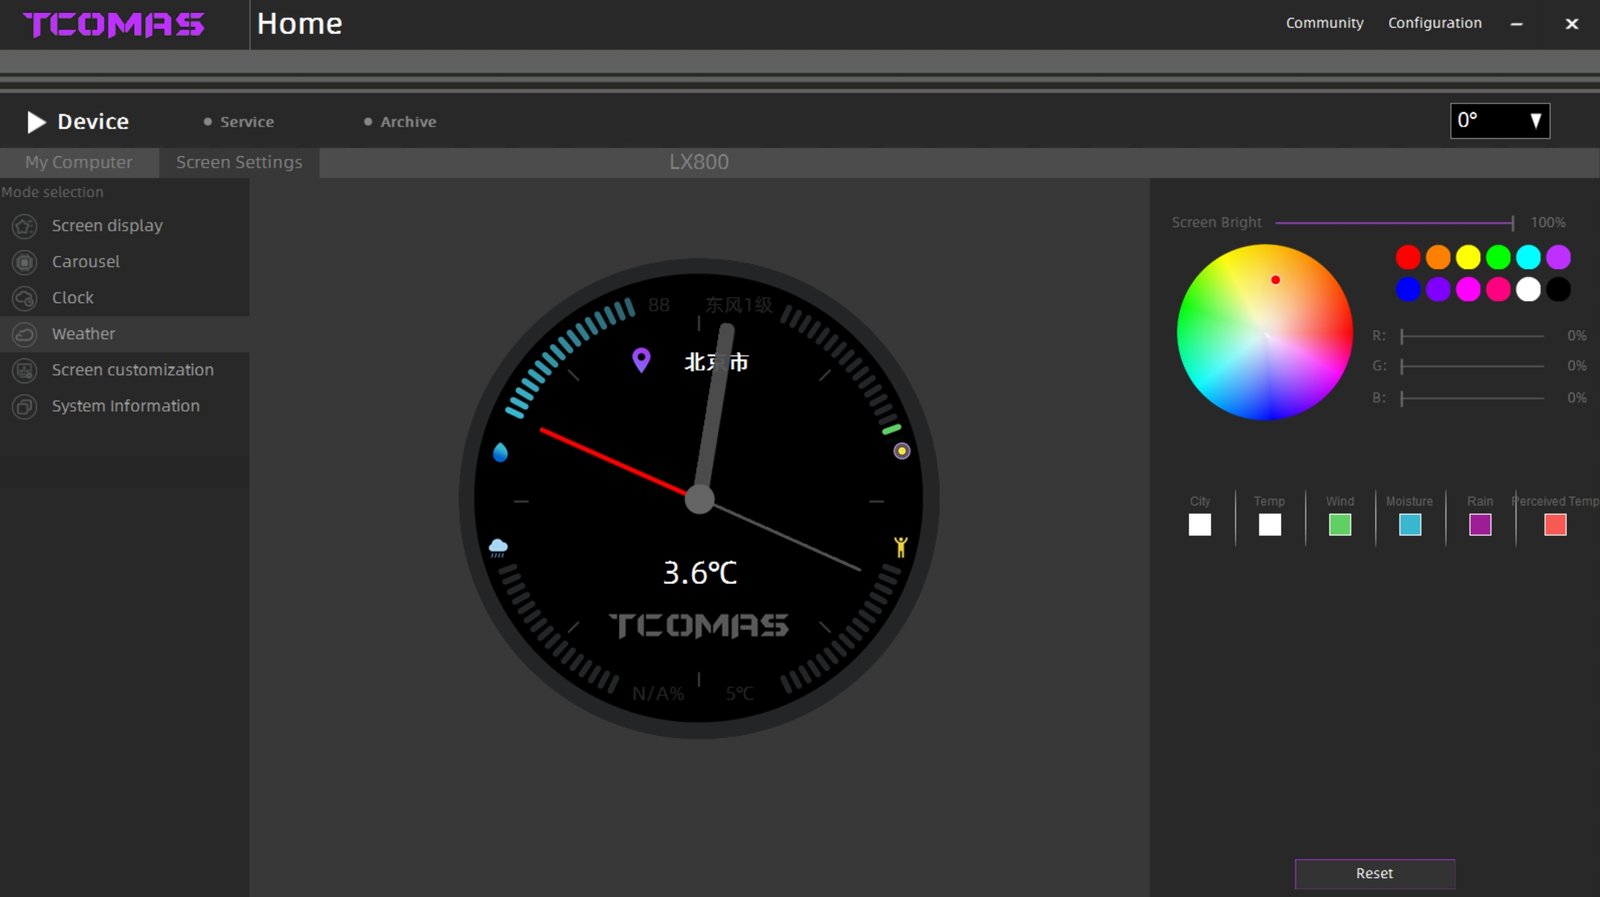The width and height of the screenshot is (1600, 897).
Task: Select the Service radio option
Action: pyautogui.click(x=208, y=122)
